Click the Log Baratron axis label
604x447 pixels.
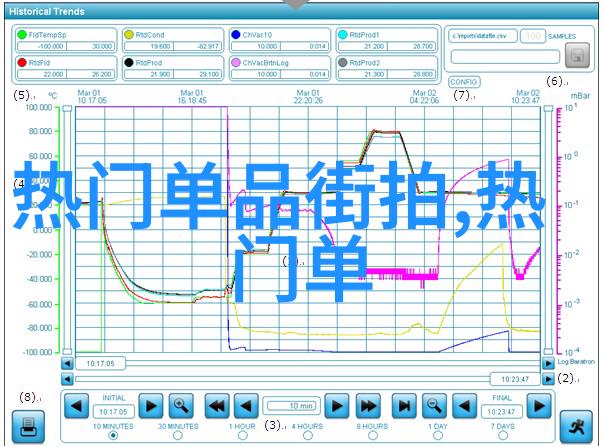tap(576, 361)
